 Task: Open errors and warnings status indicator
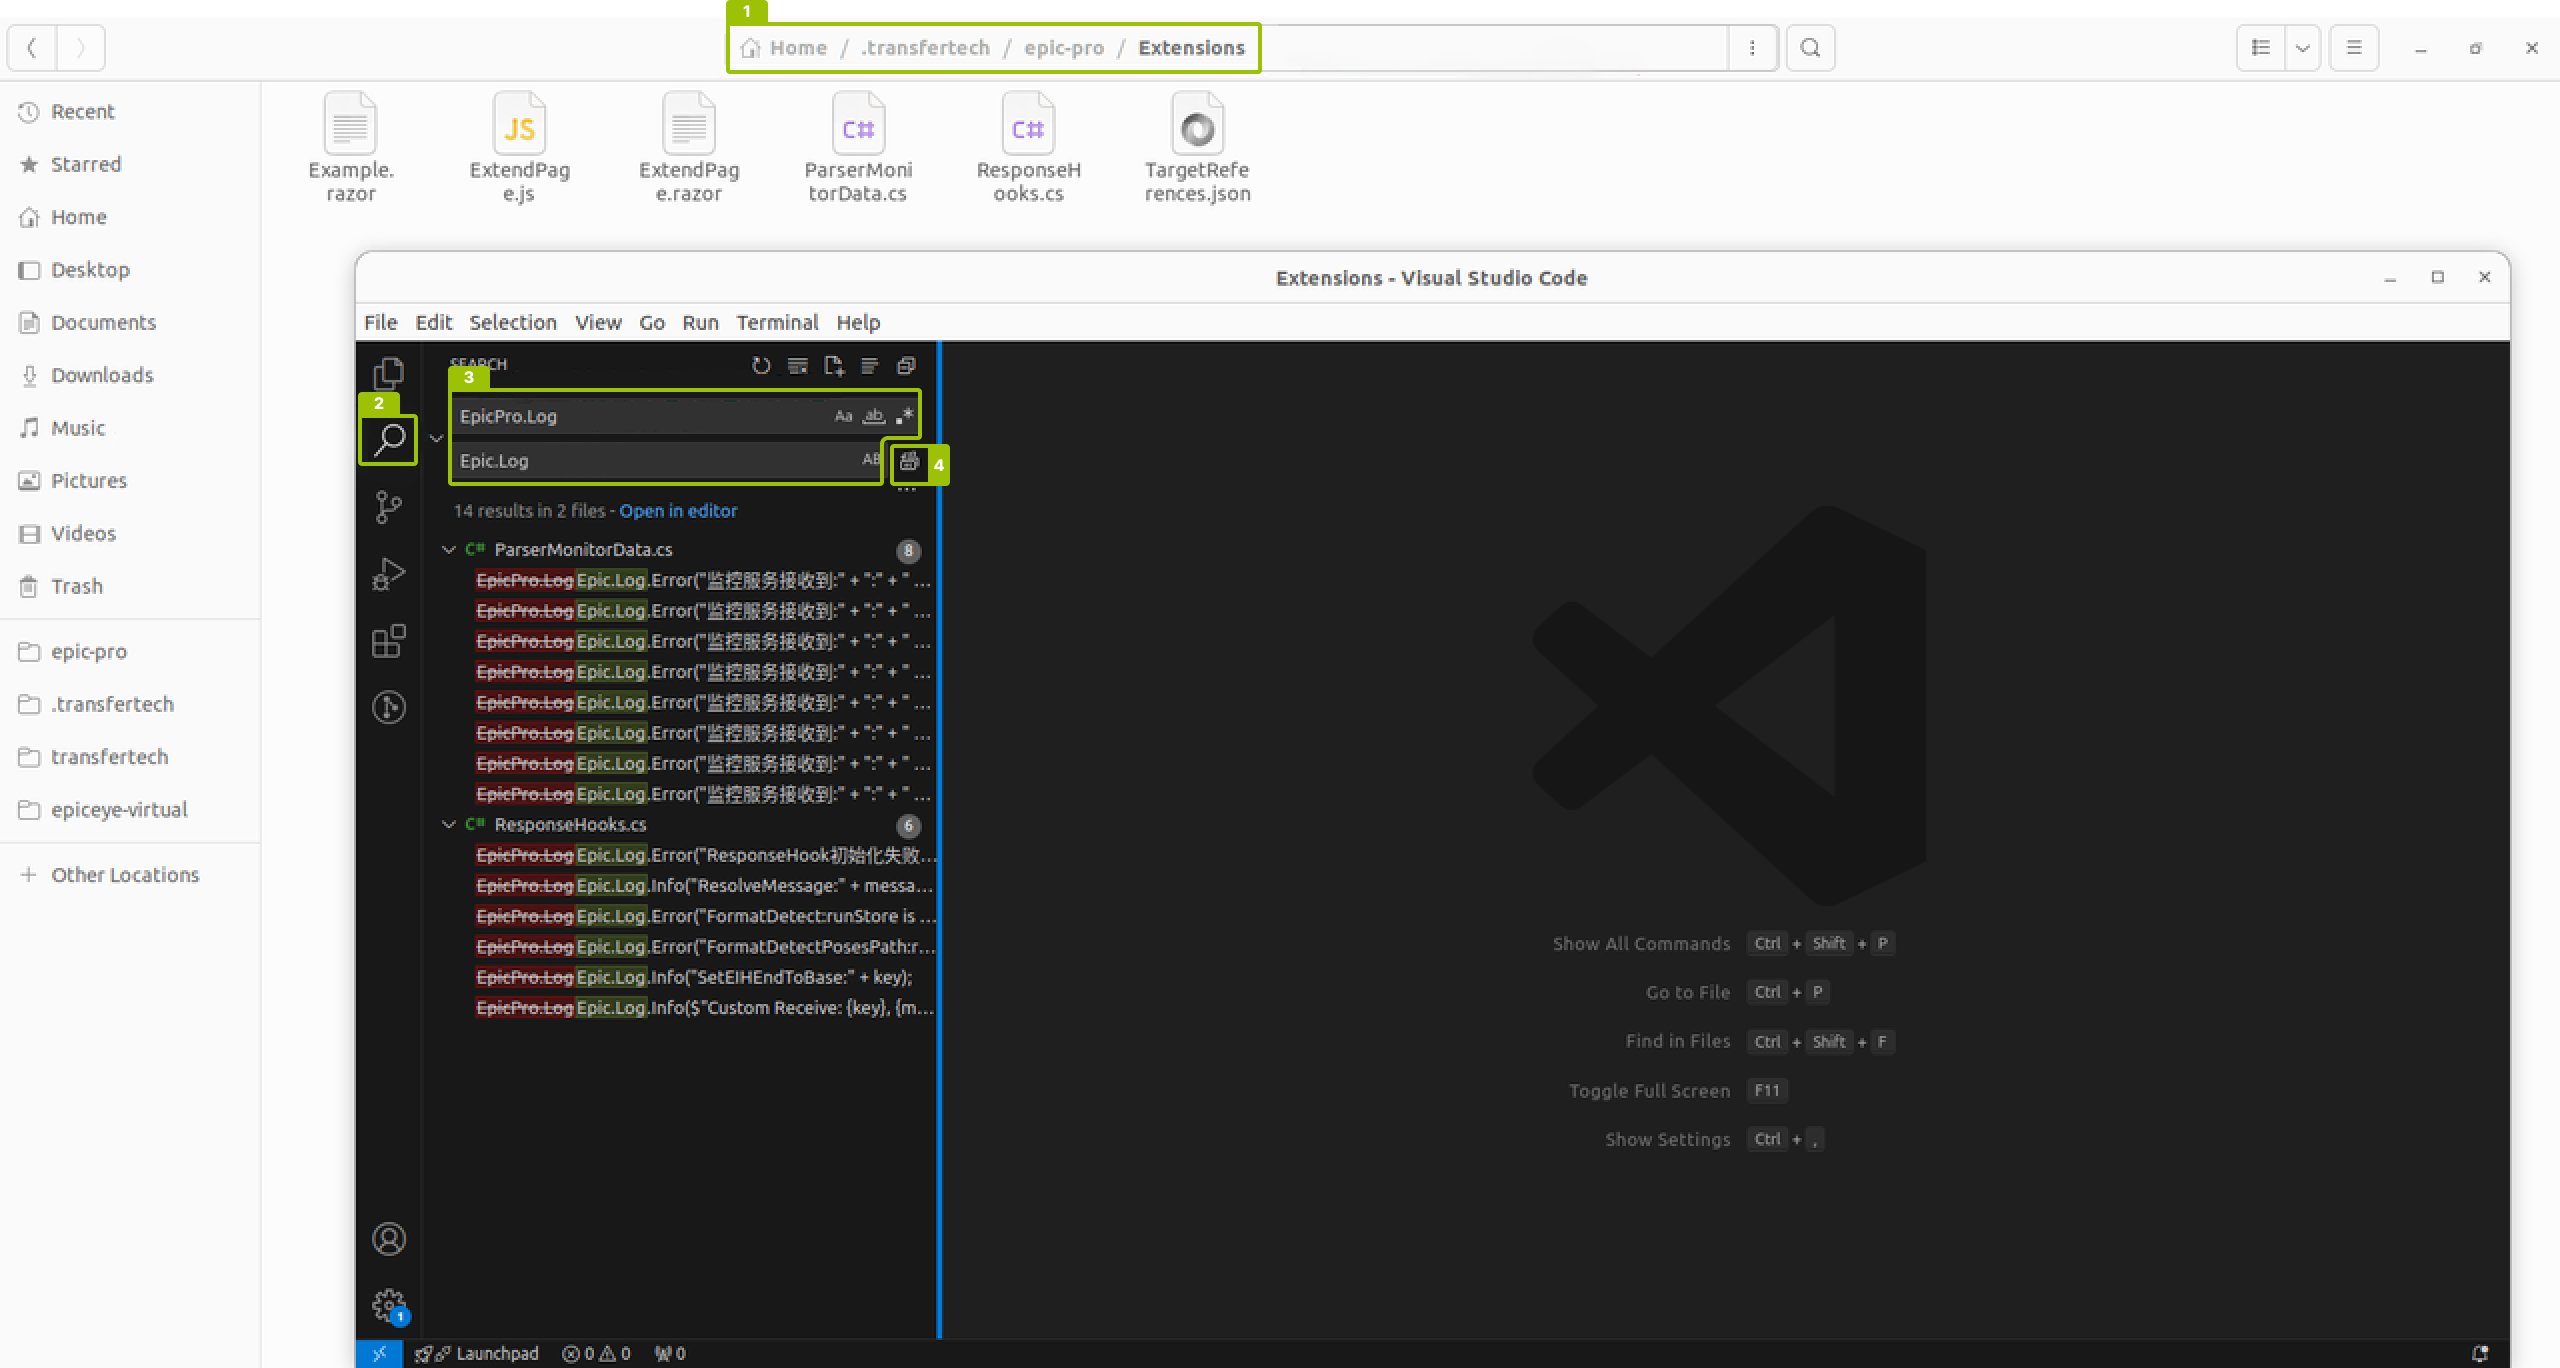click(x=596, y=1353)
